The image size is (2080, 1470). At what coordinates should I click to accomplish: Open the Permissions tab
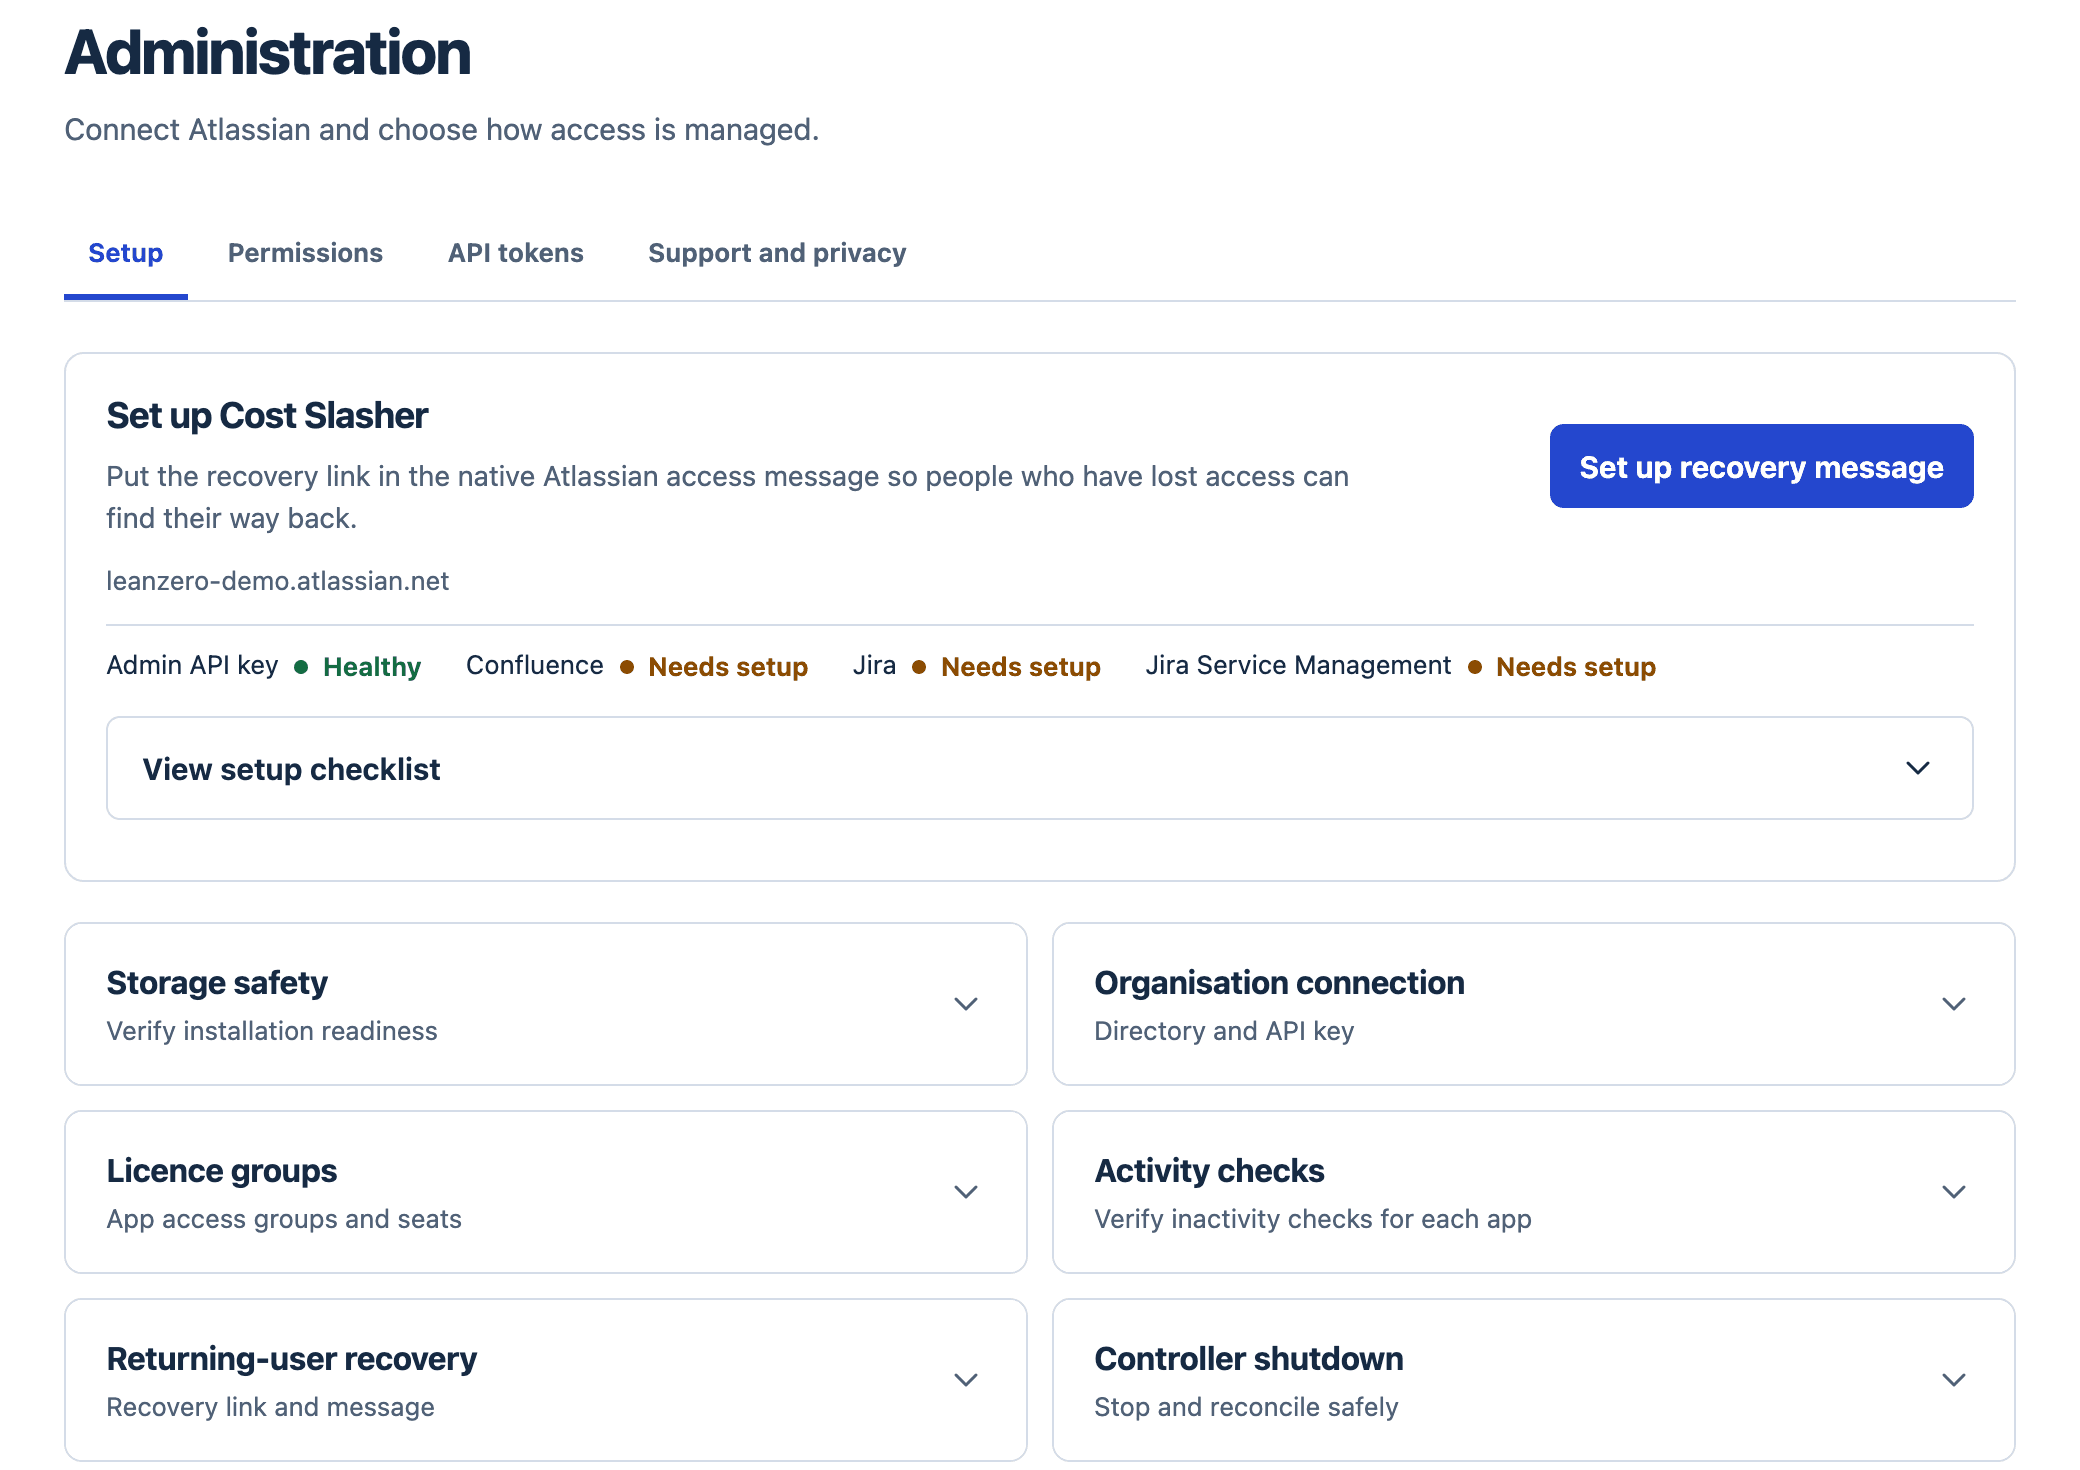305,253
